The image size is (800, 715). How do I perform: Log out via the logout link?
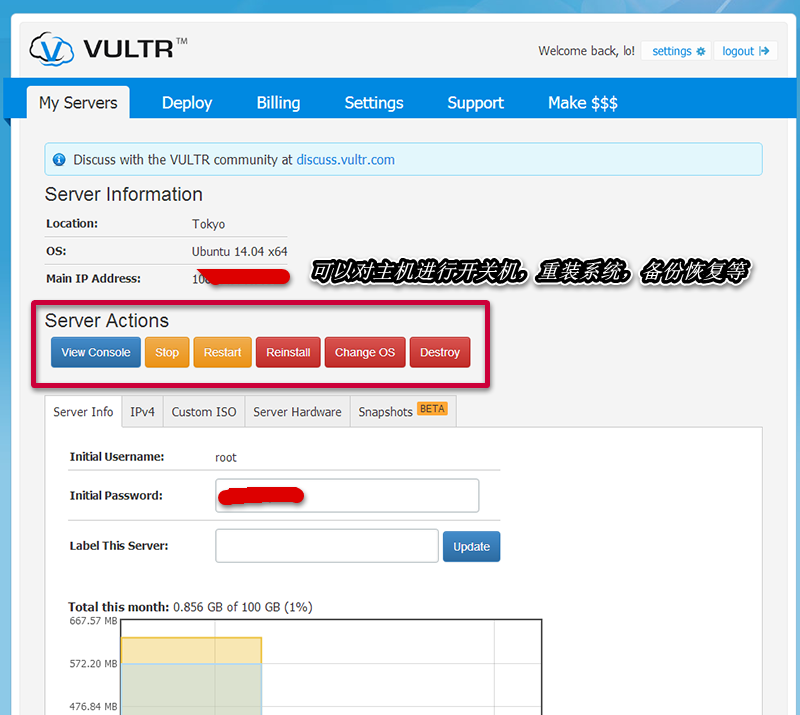pyautogui.click(x=745, y=51)
